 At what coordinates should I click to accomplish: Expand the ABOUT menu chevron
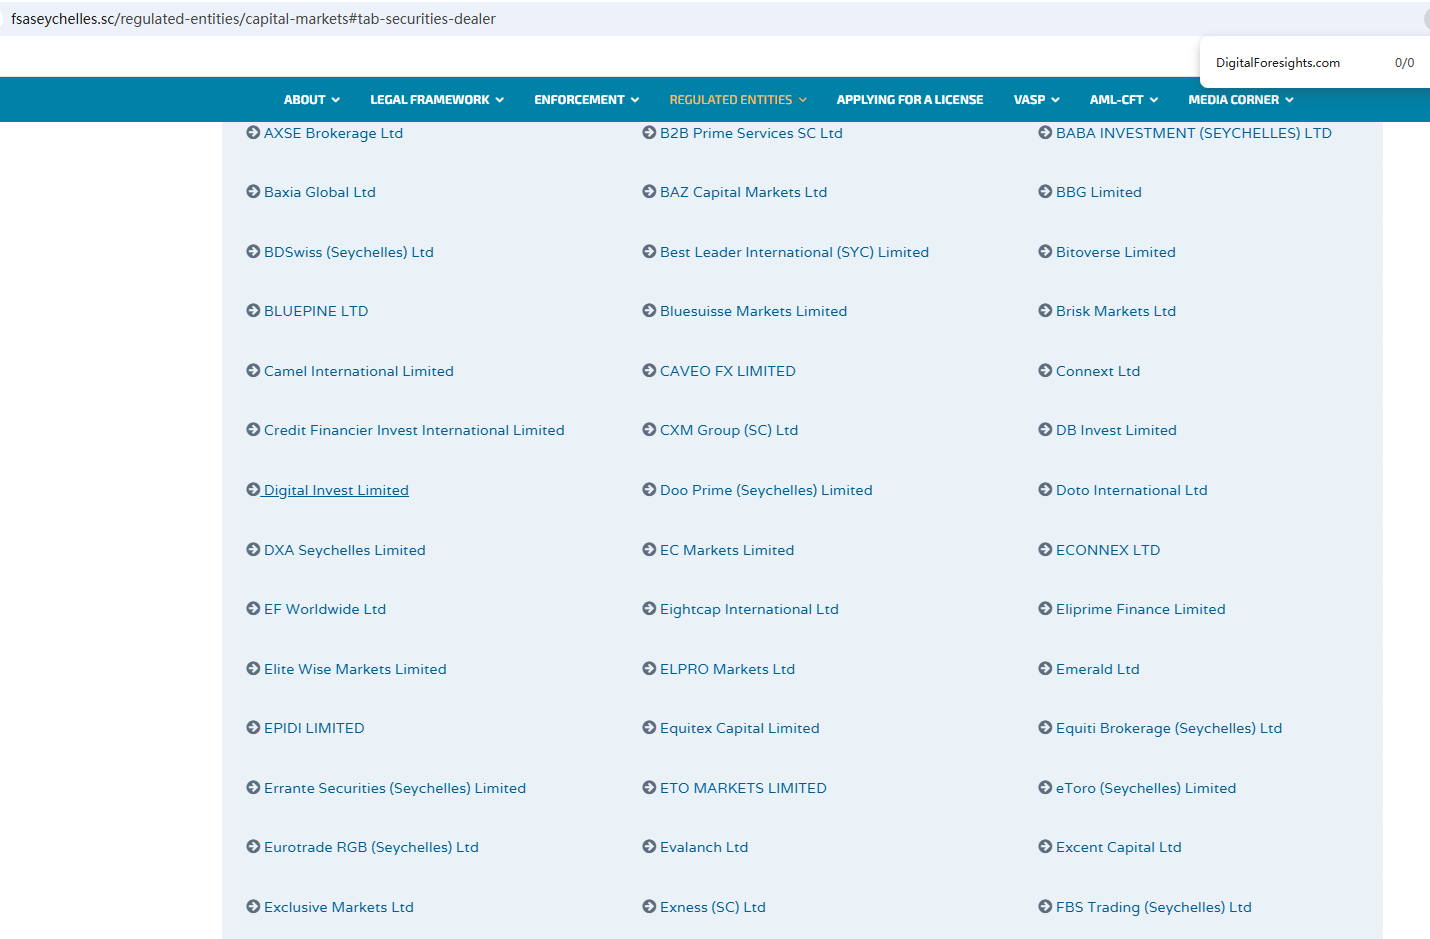pos(336,100)
